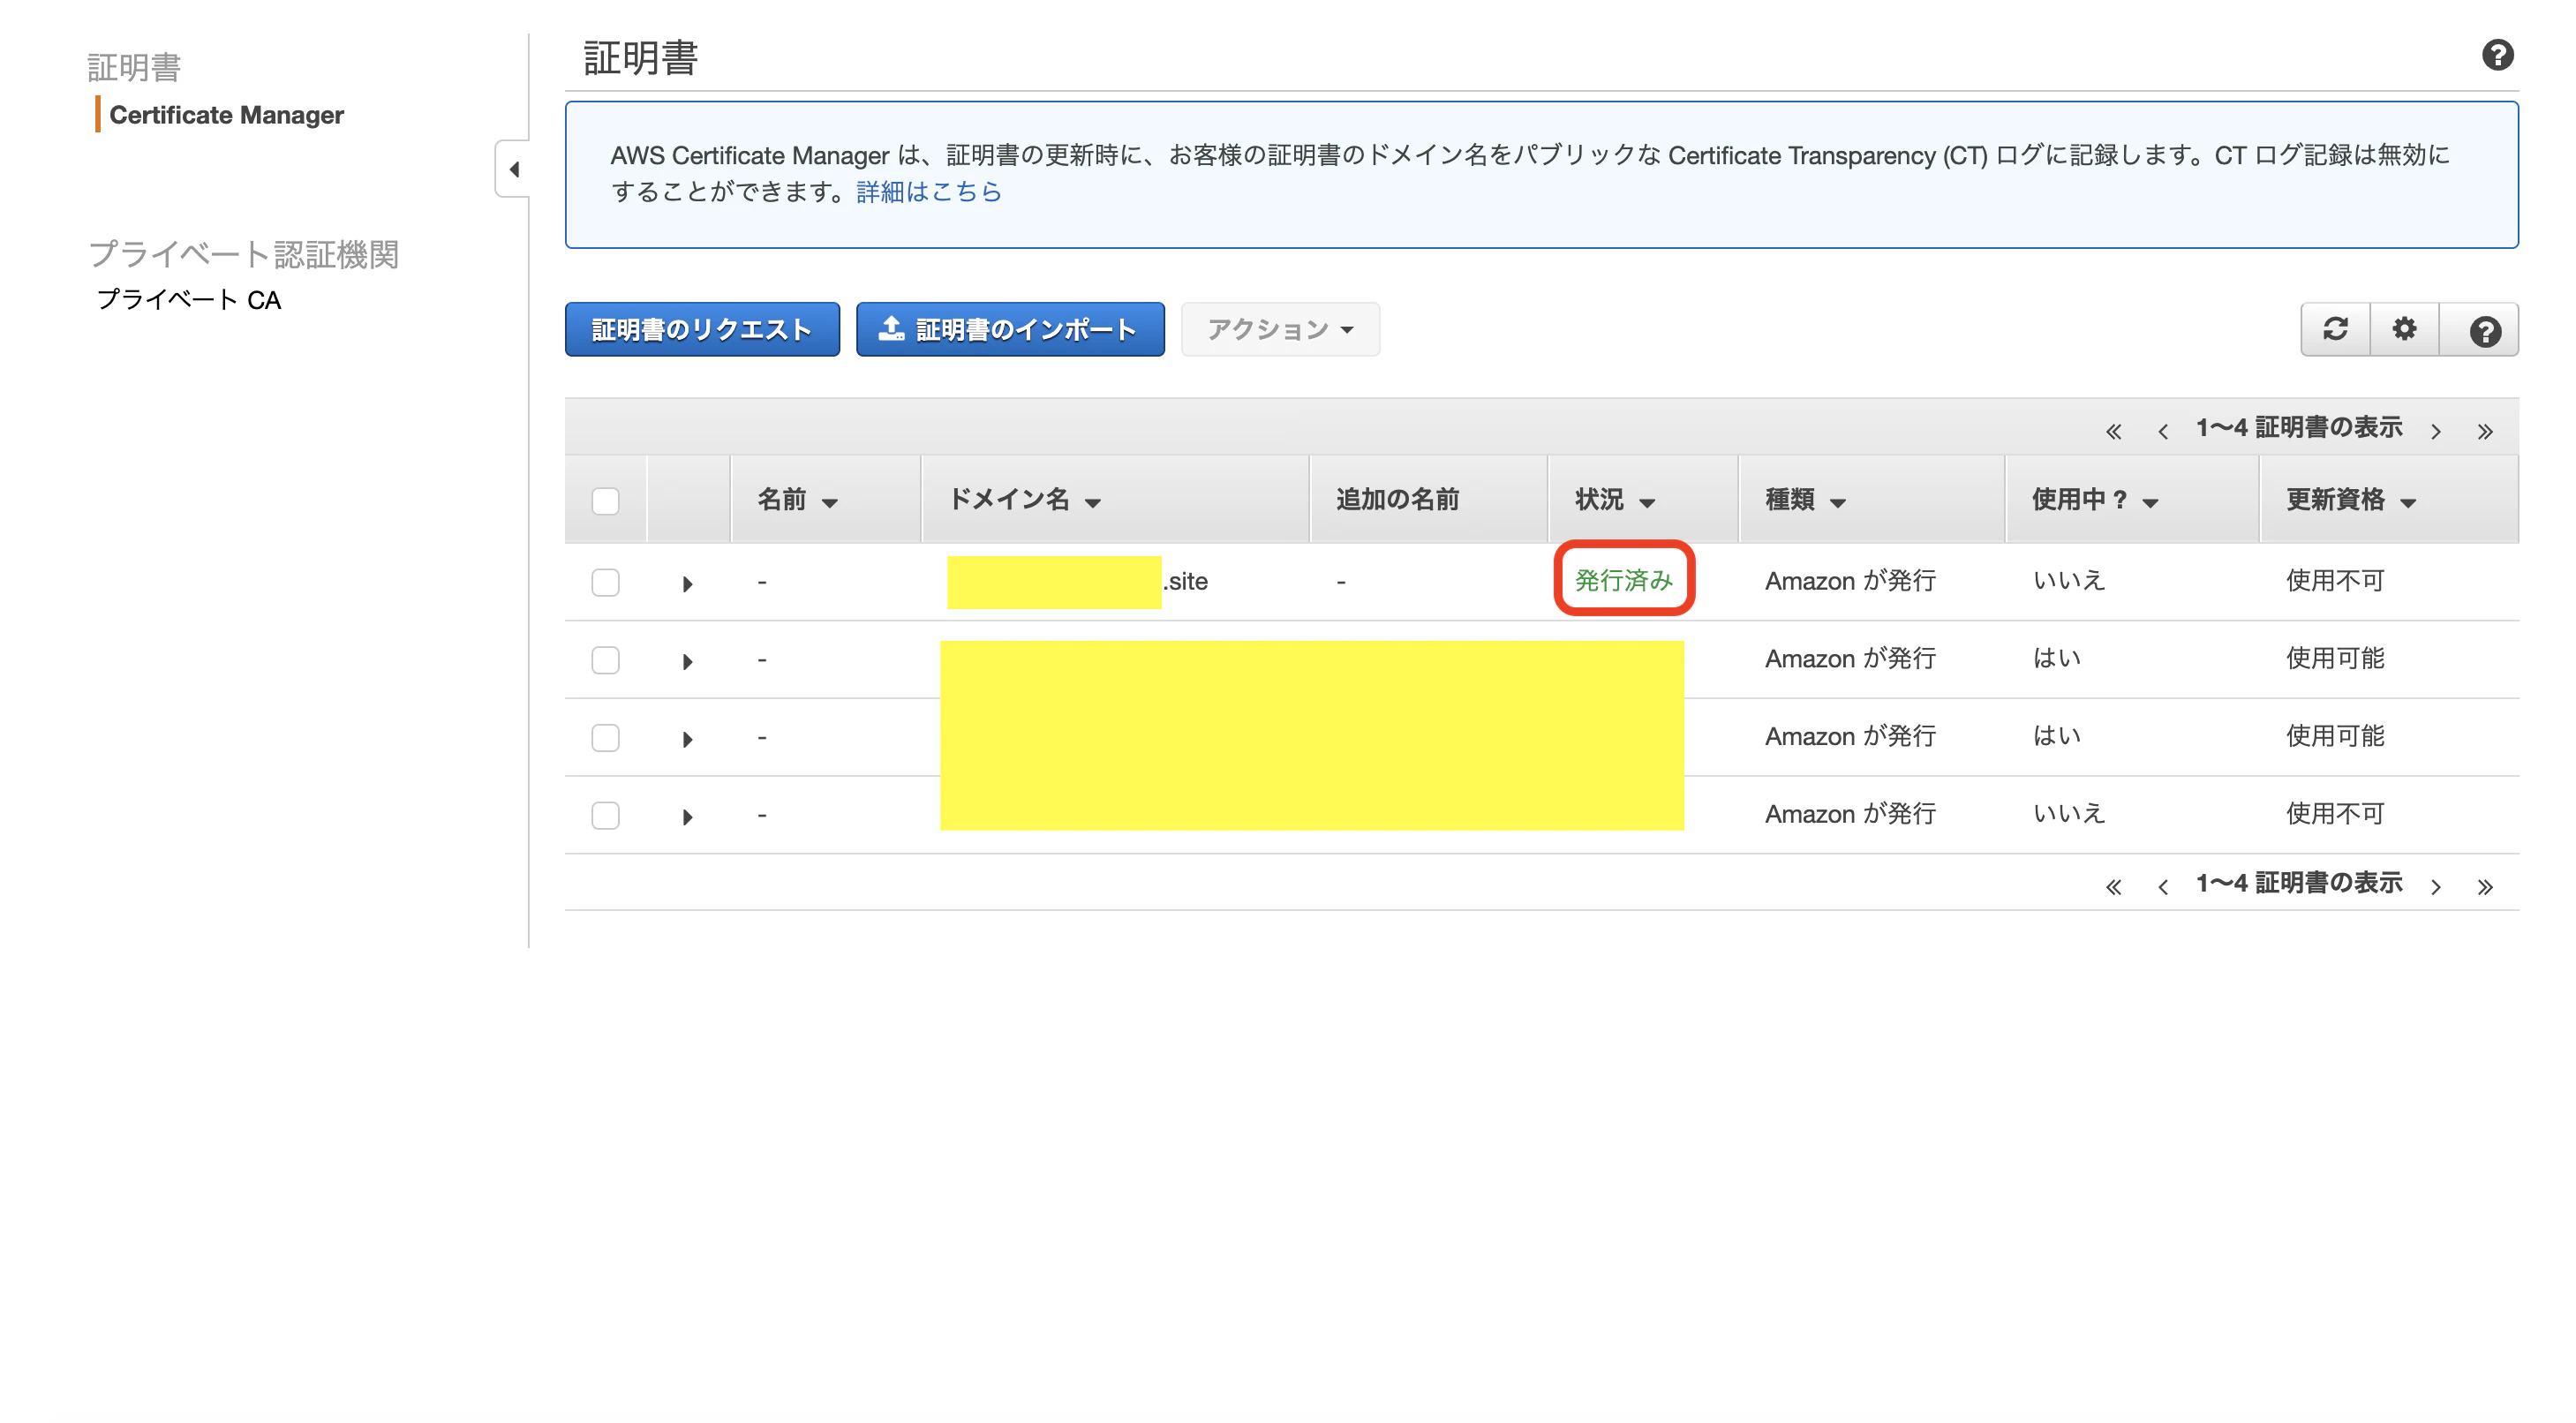The image size is (2576, 1423).
Task: Open the 詳細はこちら link
Action: [929, 191]
